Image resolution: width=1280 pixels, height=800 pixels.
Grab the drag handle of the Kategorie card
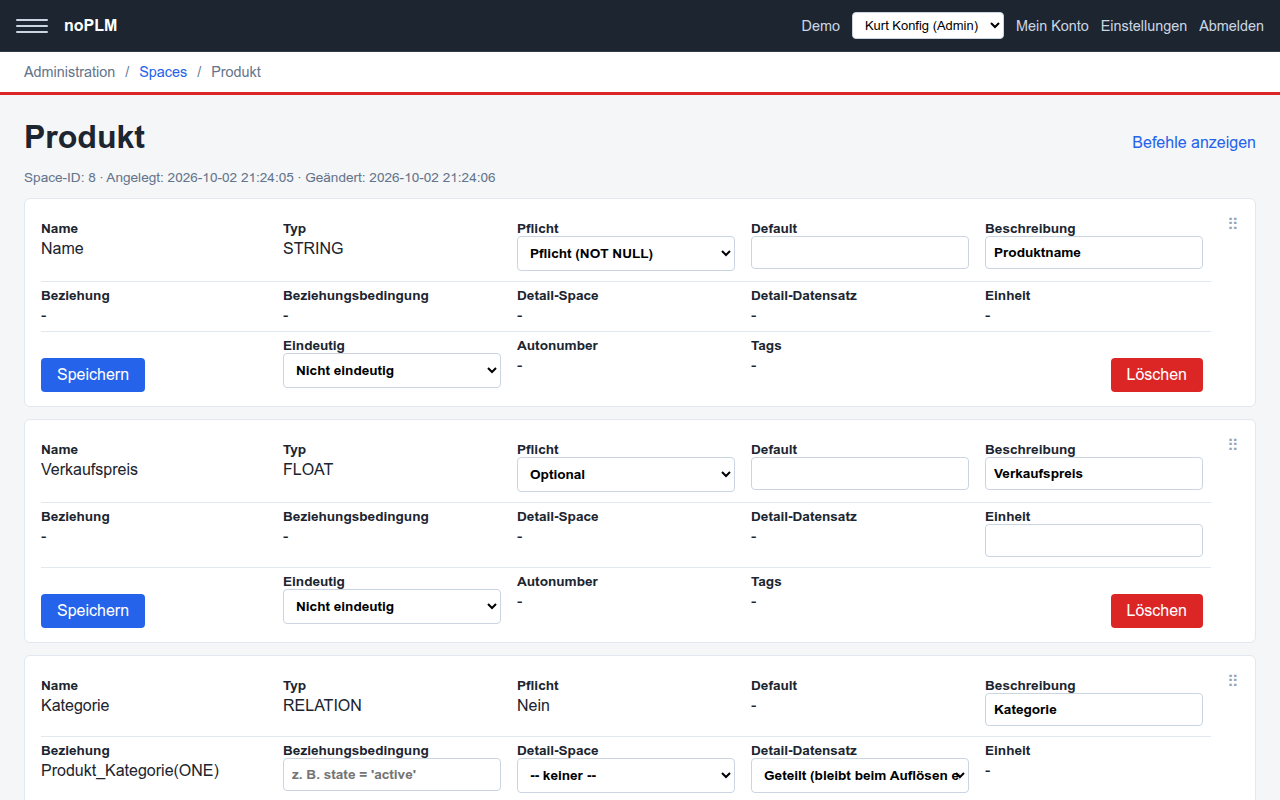[1233, 681]
